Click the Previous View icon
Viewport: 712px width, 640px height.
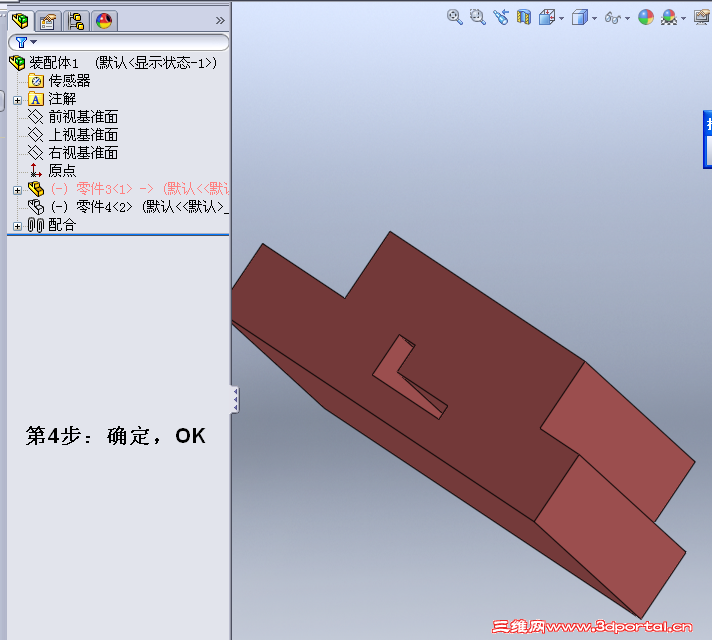(501, 17)
